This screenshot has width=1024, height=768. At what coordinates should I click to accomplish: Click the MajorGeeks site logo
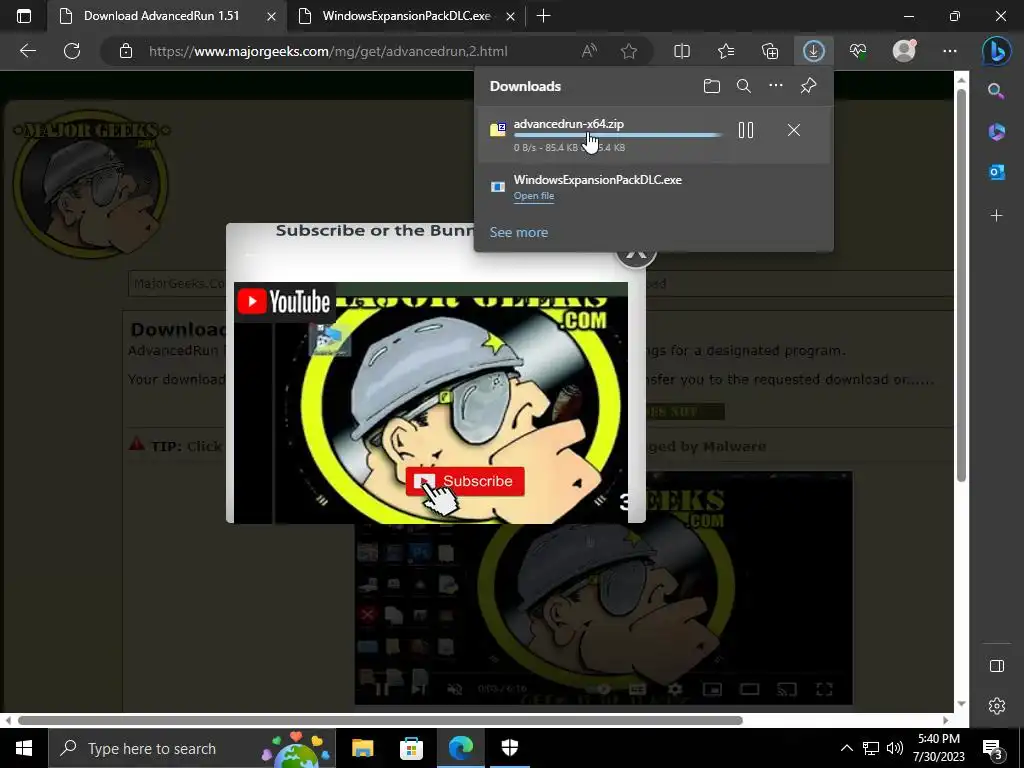tap(91, 183)
